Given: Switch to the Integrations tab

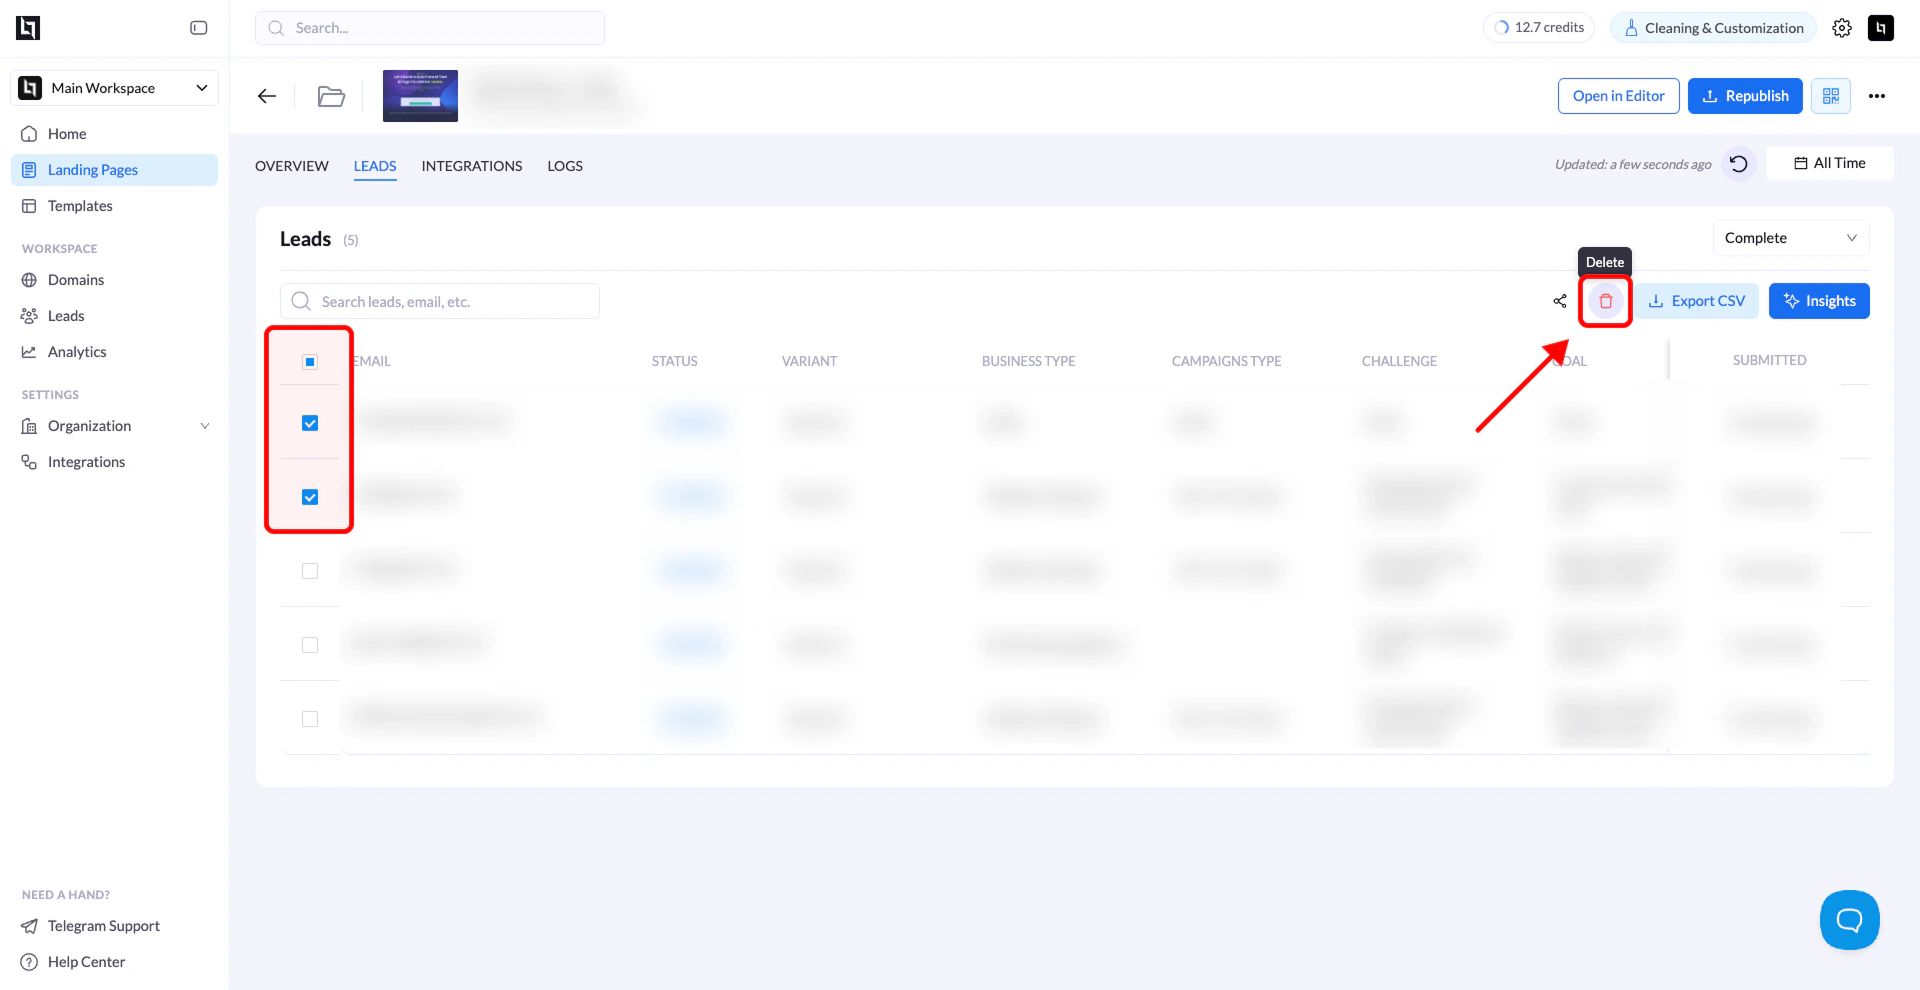Looking at the screenshot, I should tap(472, 166).
